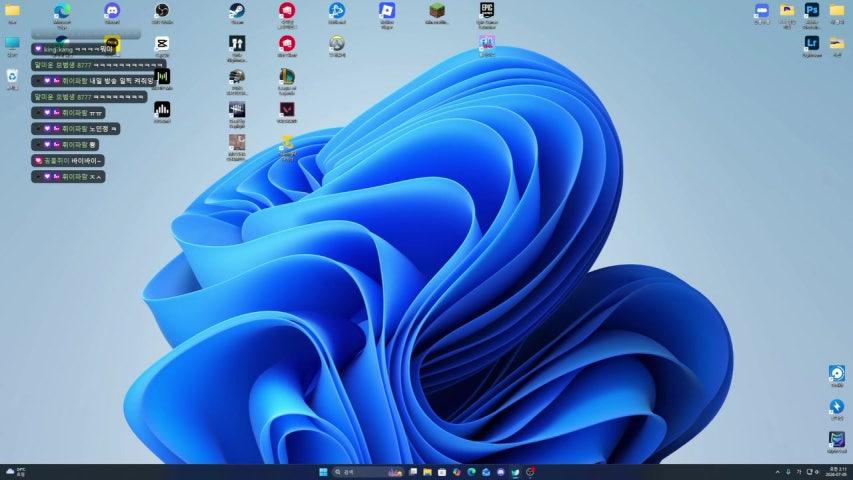This screenshot has width=853, height=480.
Task: Open the Lightroom desktop shortcut
Action: [x=812, y=46]
